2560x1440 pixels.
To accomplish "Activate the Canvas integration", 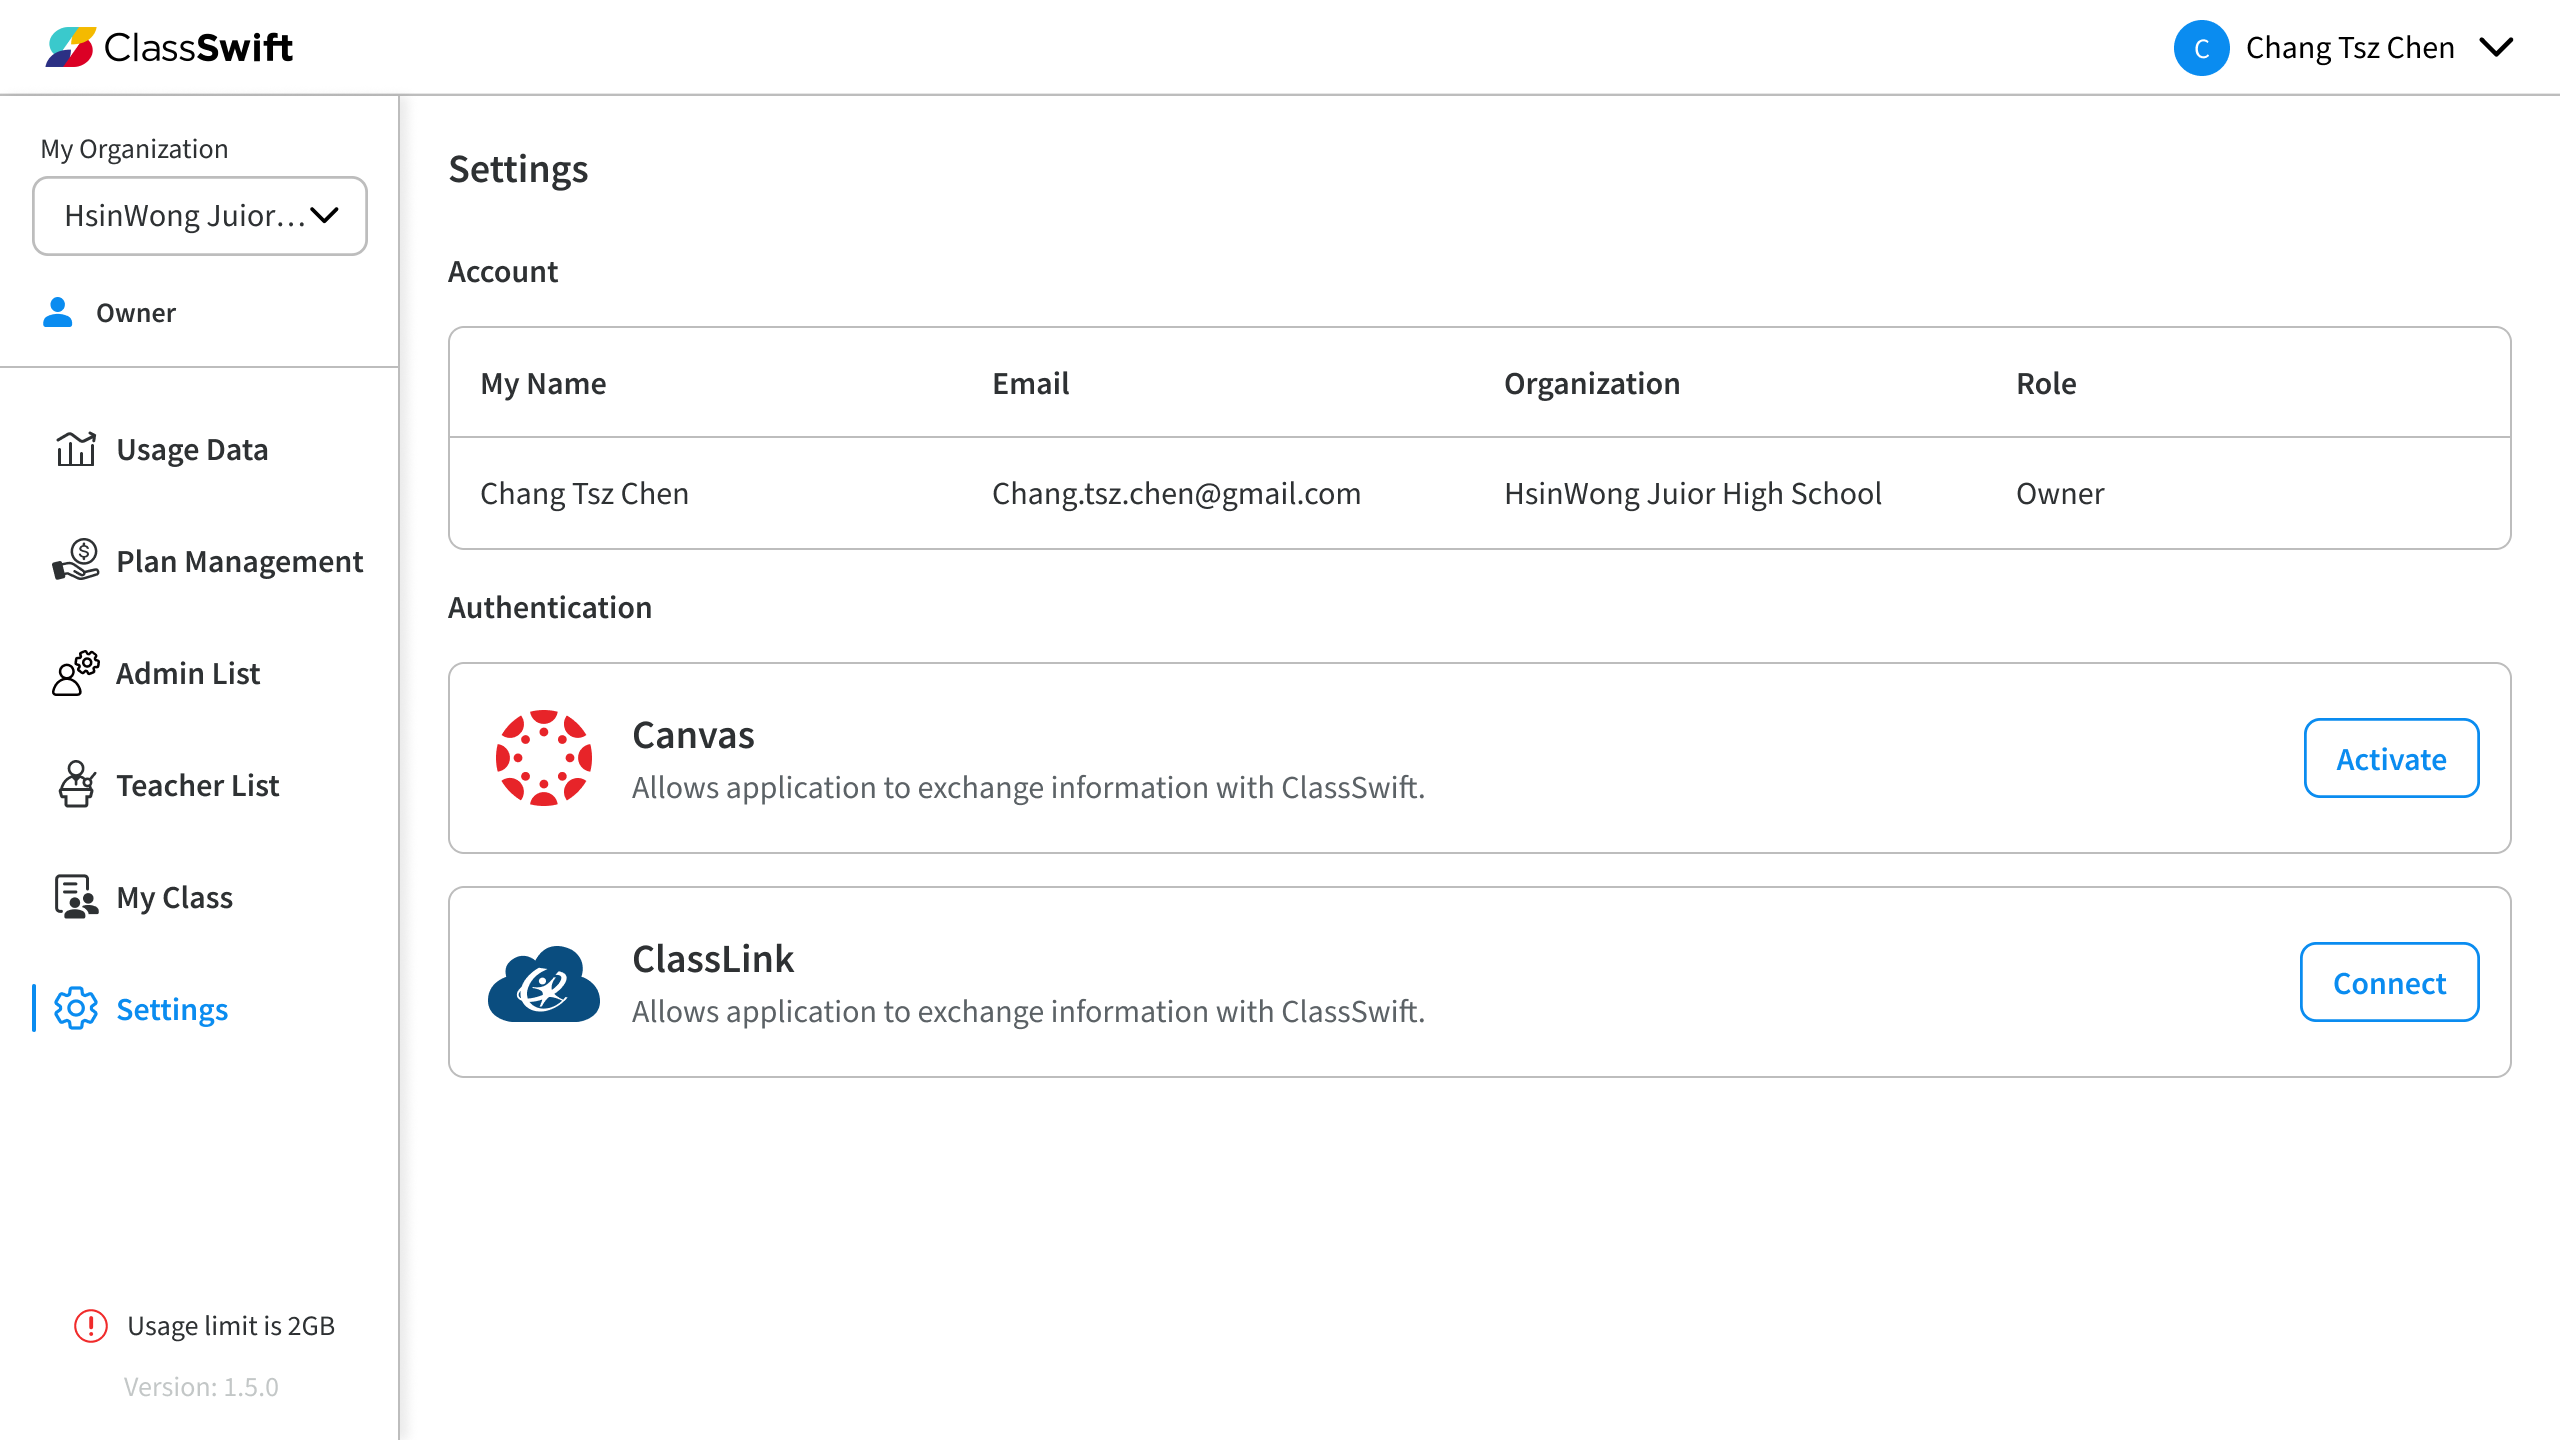I will (x=2391, y=759).
